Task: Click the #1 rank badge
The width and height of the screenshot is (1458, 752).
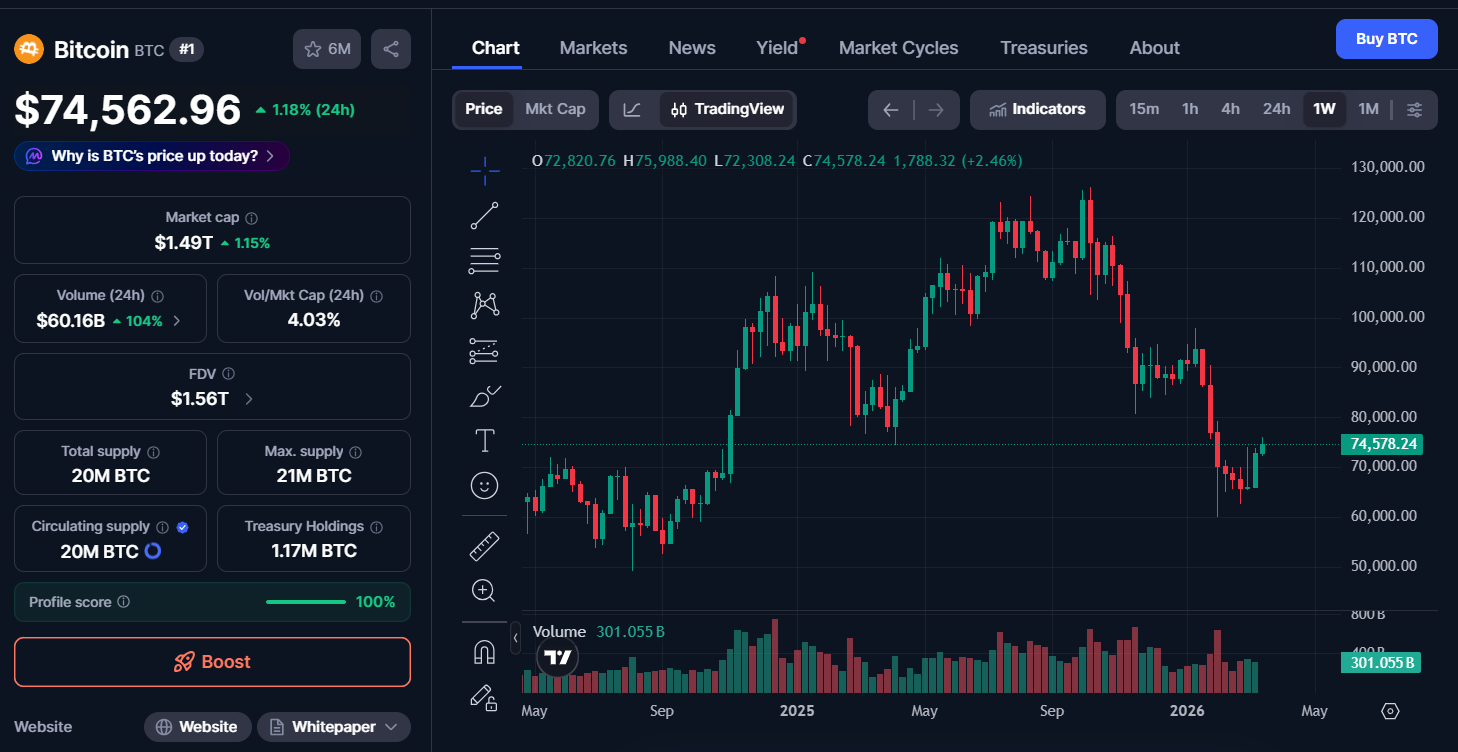Action: (x=186, y=49)
